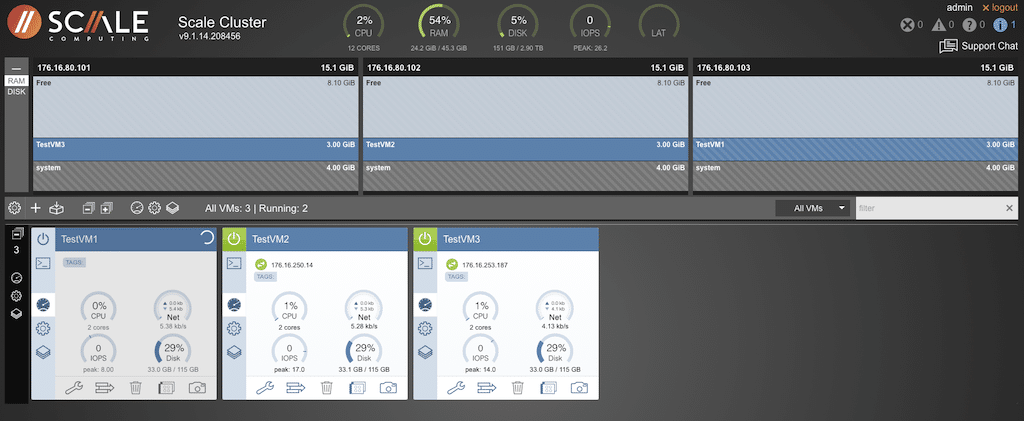The width and height of the screenshot is (1024, 421).
Task: Delete TestVM3 using the trash icon
Action: (517, 388)
